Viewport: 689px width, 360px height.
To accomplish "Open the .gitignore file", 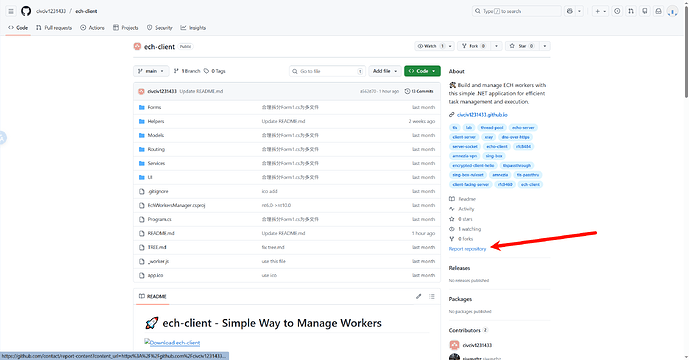I will (158, 192).
